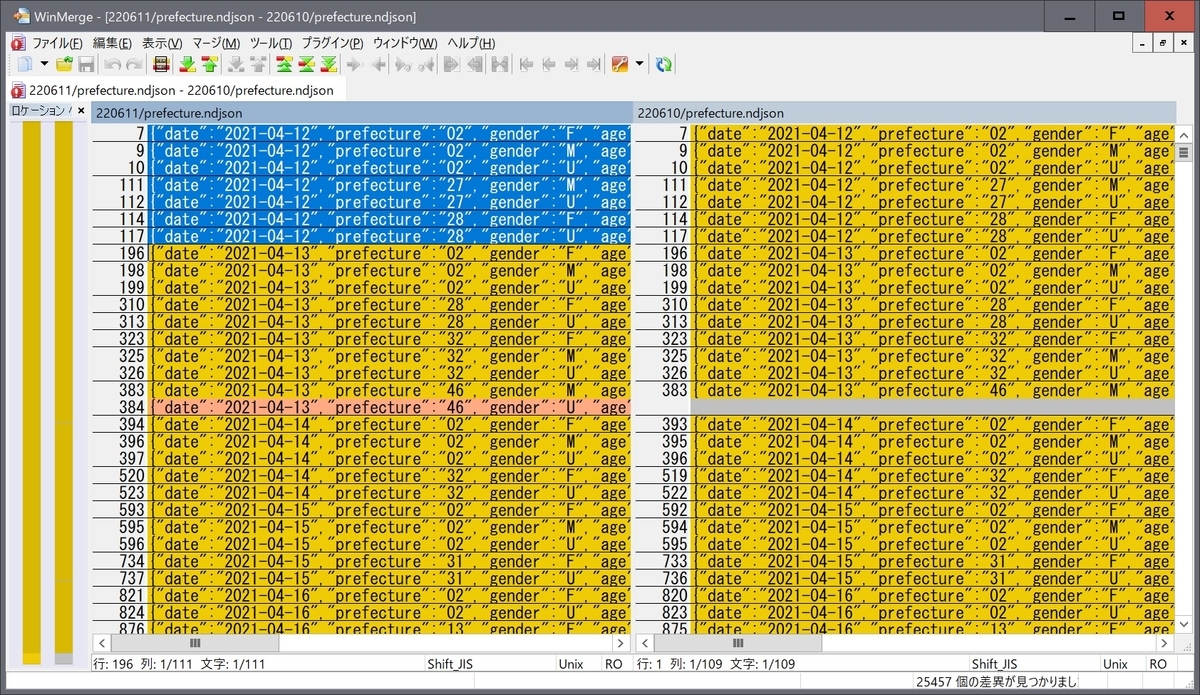Click the right pane Unix line-ending status
This screenshot has height=695, width=1200.
click(1114, 663)
